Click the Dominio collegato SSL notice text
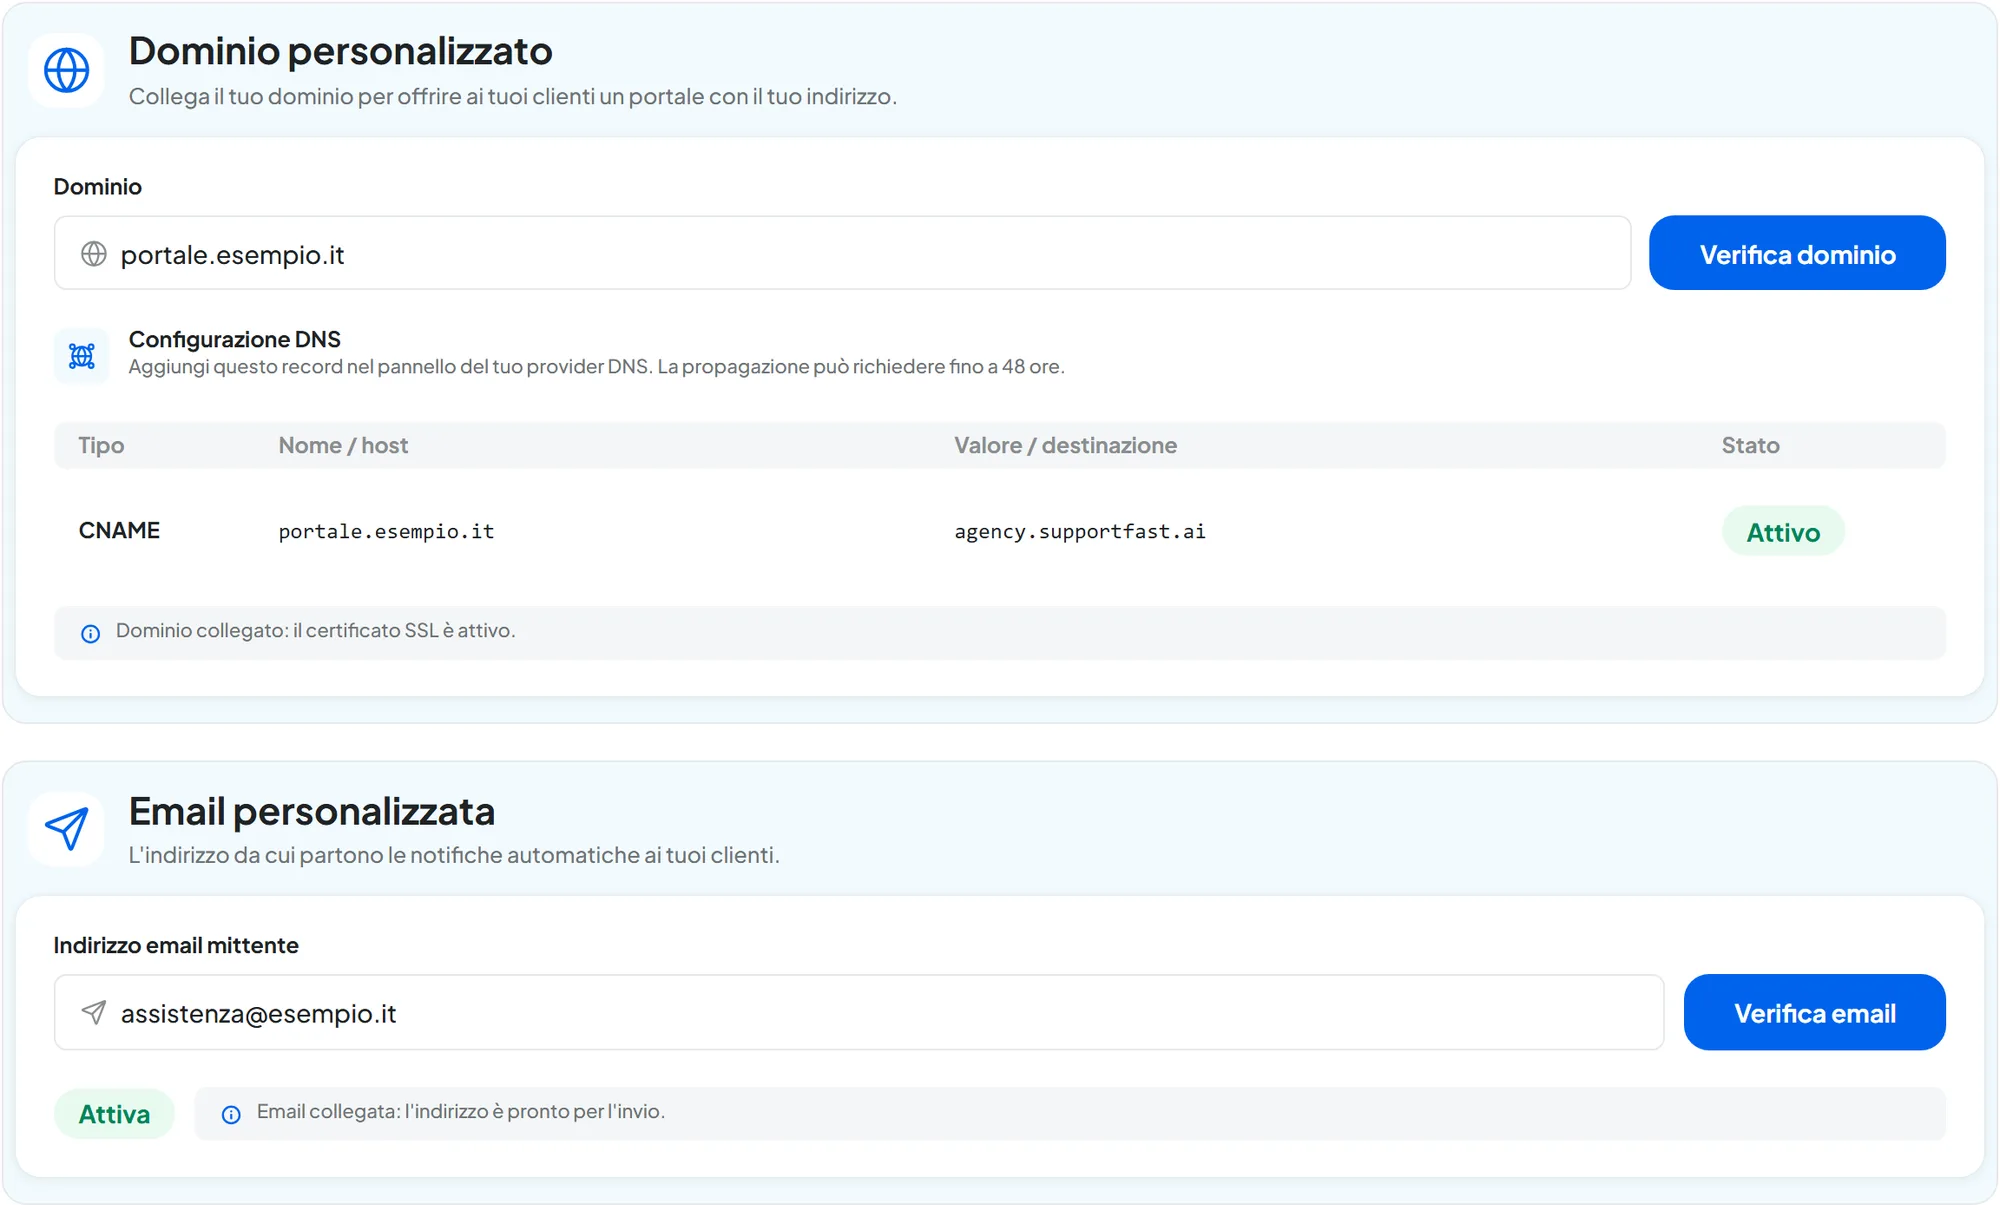This screenshot has width=2000, height=1205. click(315, 631)
